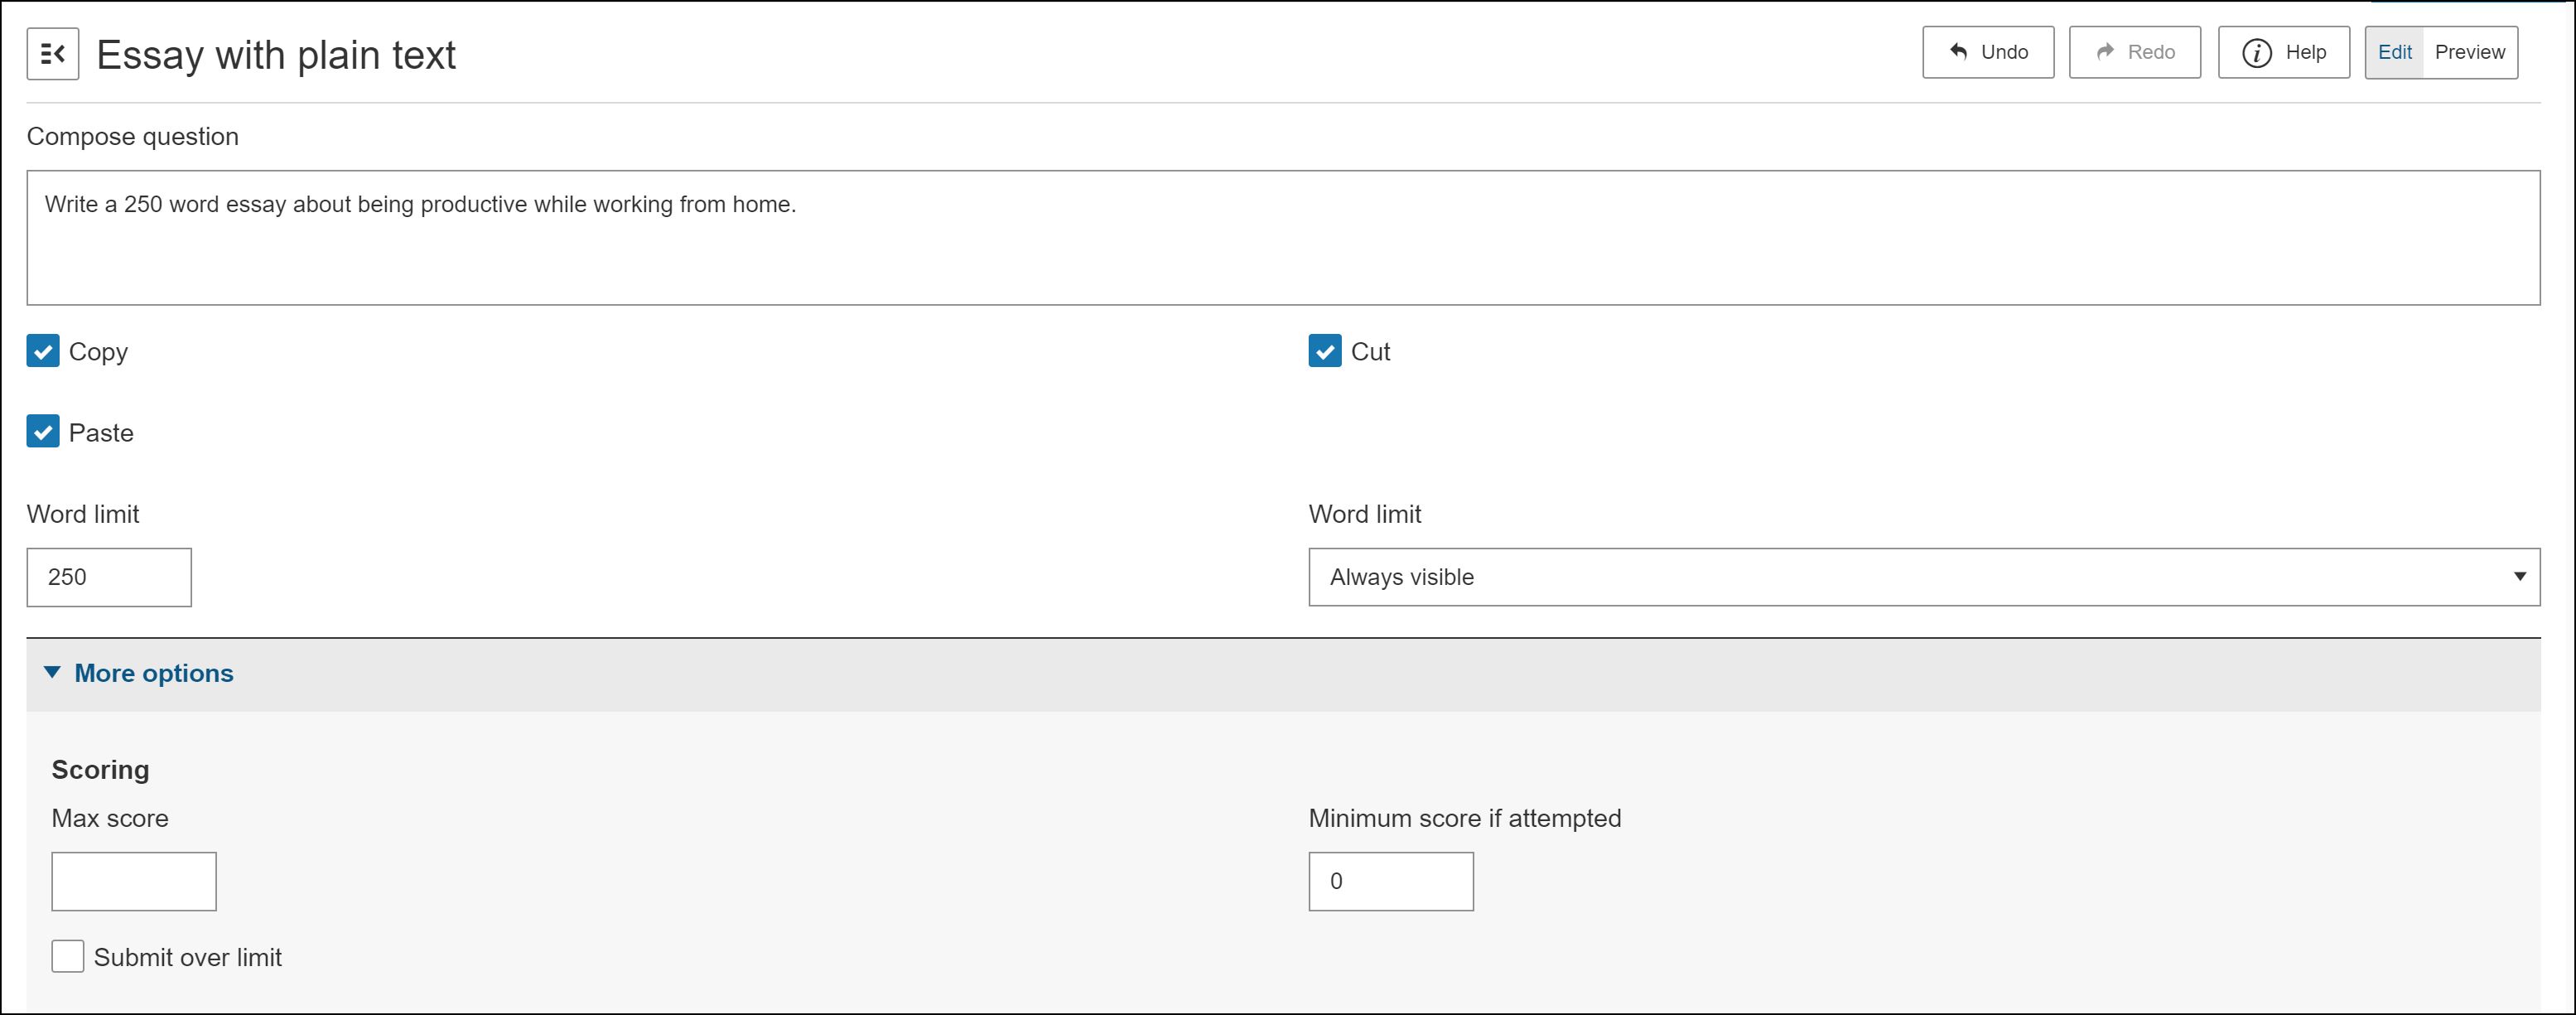Image resolution: width=2576 pixels, height=1015 pixels.
Task: Click into the Compose question text area
Action: pyautogui.click(x=1282, y=238)
